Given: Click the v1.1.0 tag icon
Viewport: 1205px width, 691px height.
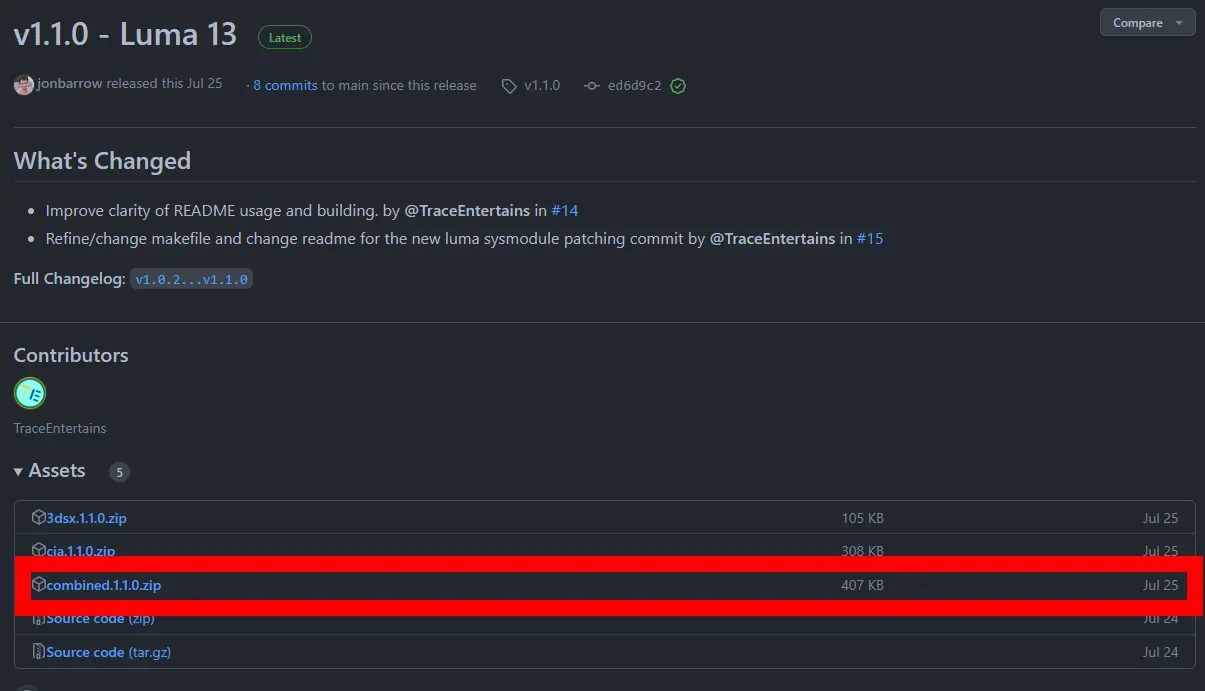Looking at the screenshot, I should tap(509, 86).
